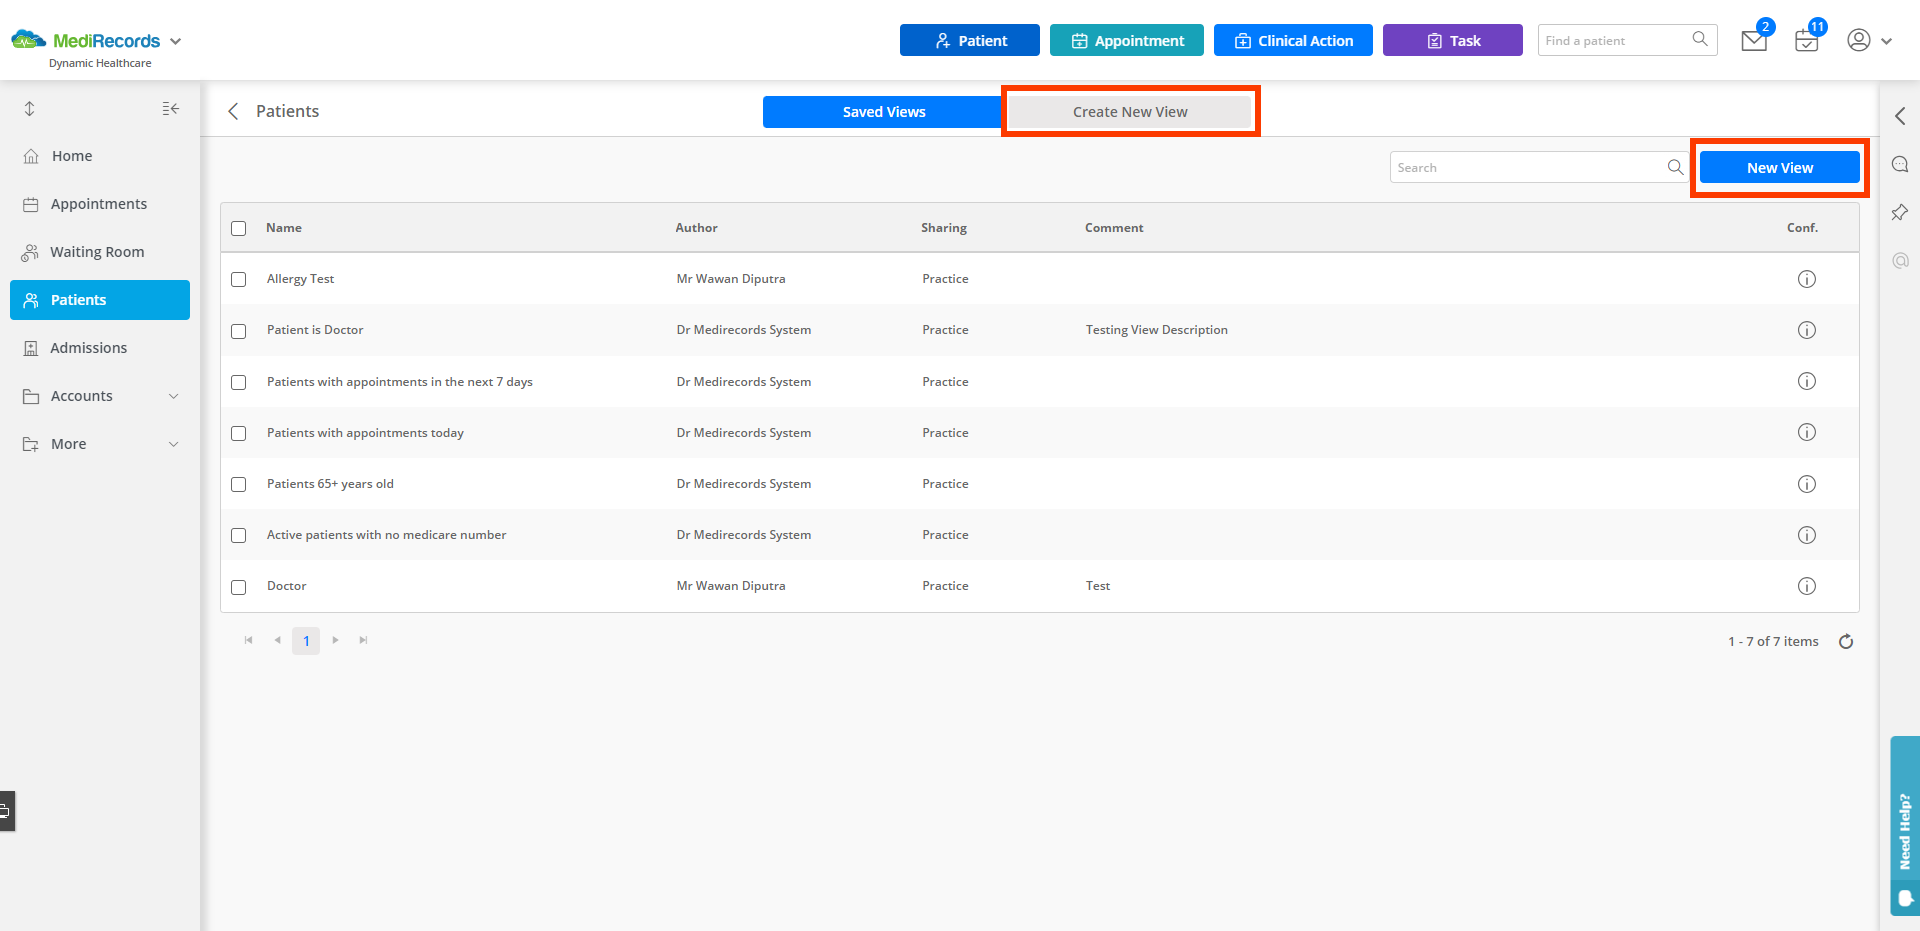The height and width of the screenshot is (931, 1920).
Task: Refresh the views list via refresh control
Action: click(1846, 641)
